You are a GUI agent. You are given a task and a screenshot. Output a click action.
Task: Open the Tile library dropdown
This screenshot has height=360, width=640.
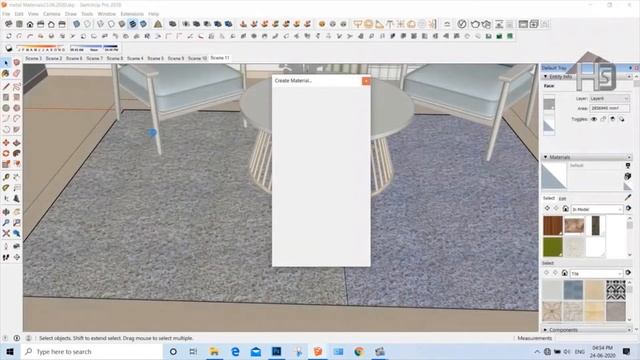(x=596, y=273)
